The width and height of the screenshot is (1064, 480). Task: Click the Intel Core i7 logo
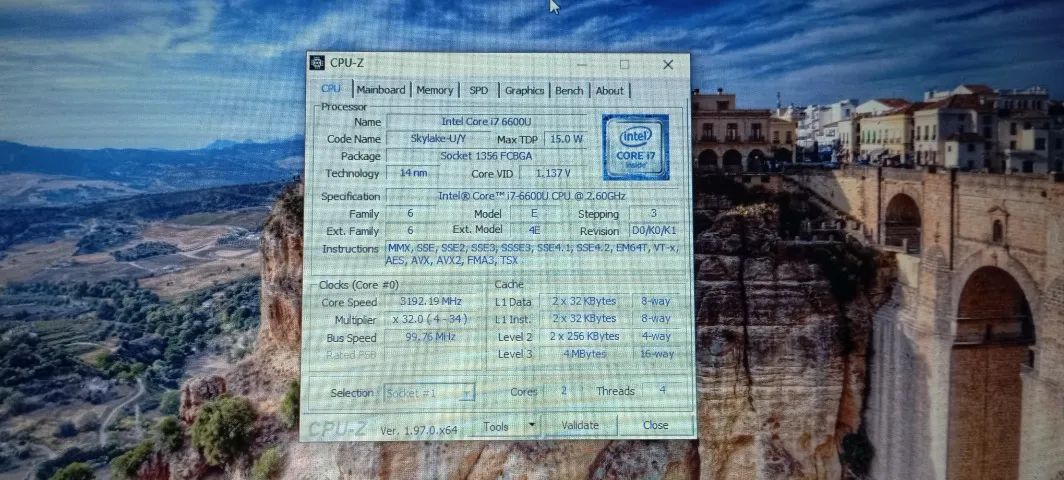pyautogui.click(x=635, y=147)
